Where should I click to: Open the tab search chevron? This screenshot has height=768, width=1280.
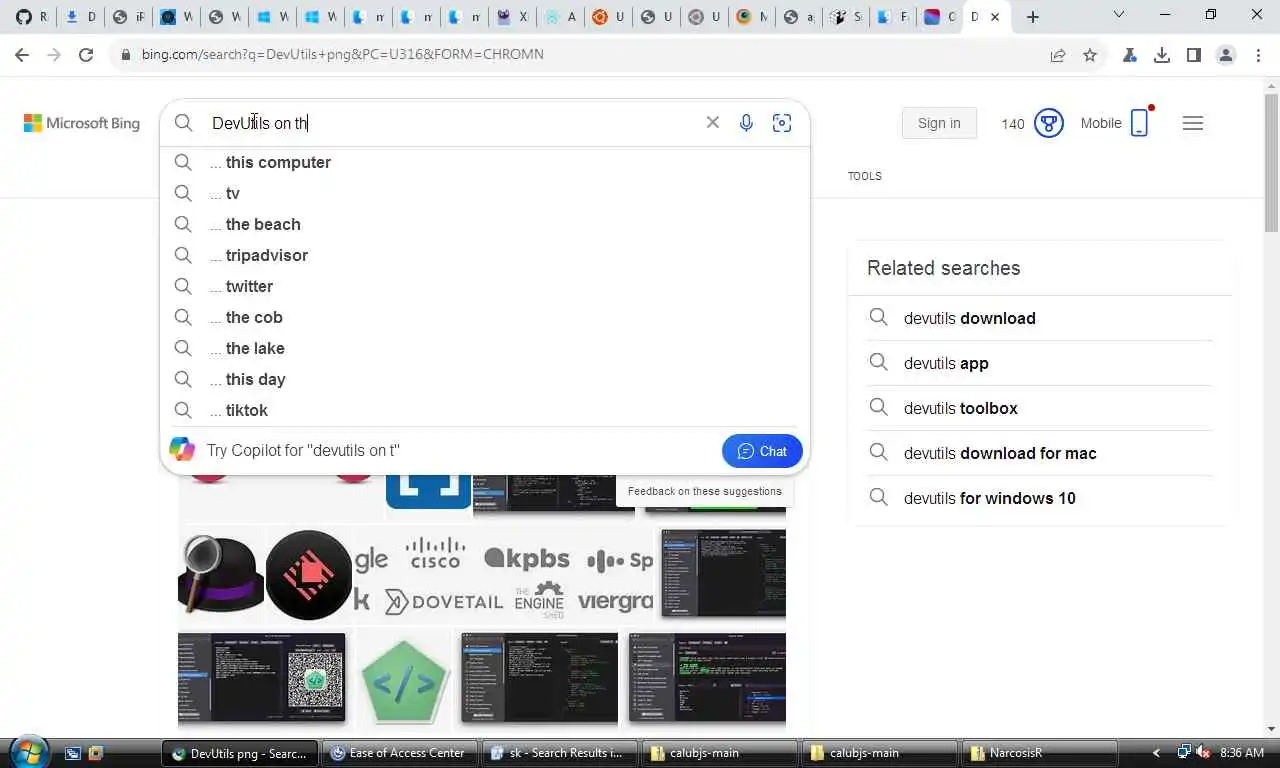click(1119, 15)
